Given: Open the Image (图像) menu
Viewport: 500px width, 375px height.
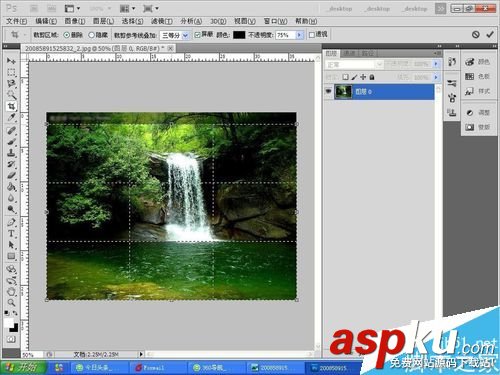Looking at the screenshot, I should tap(75, 21).
